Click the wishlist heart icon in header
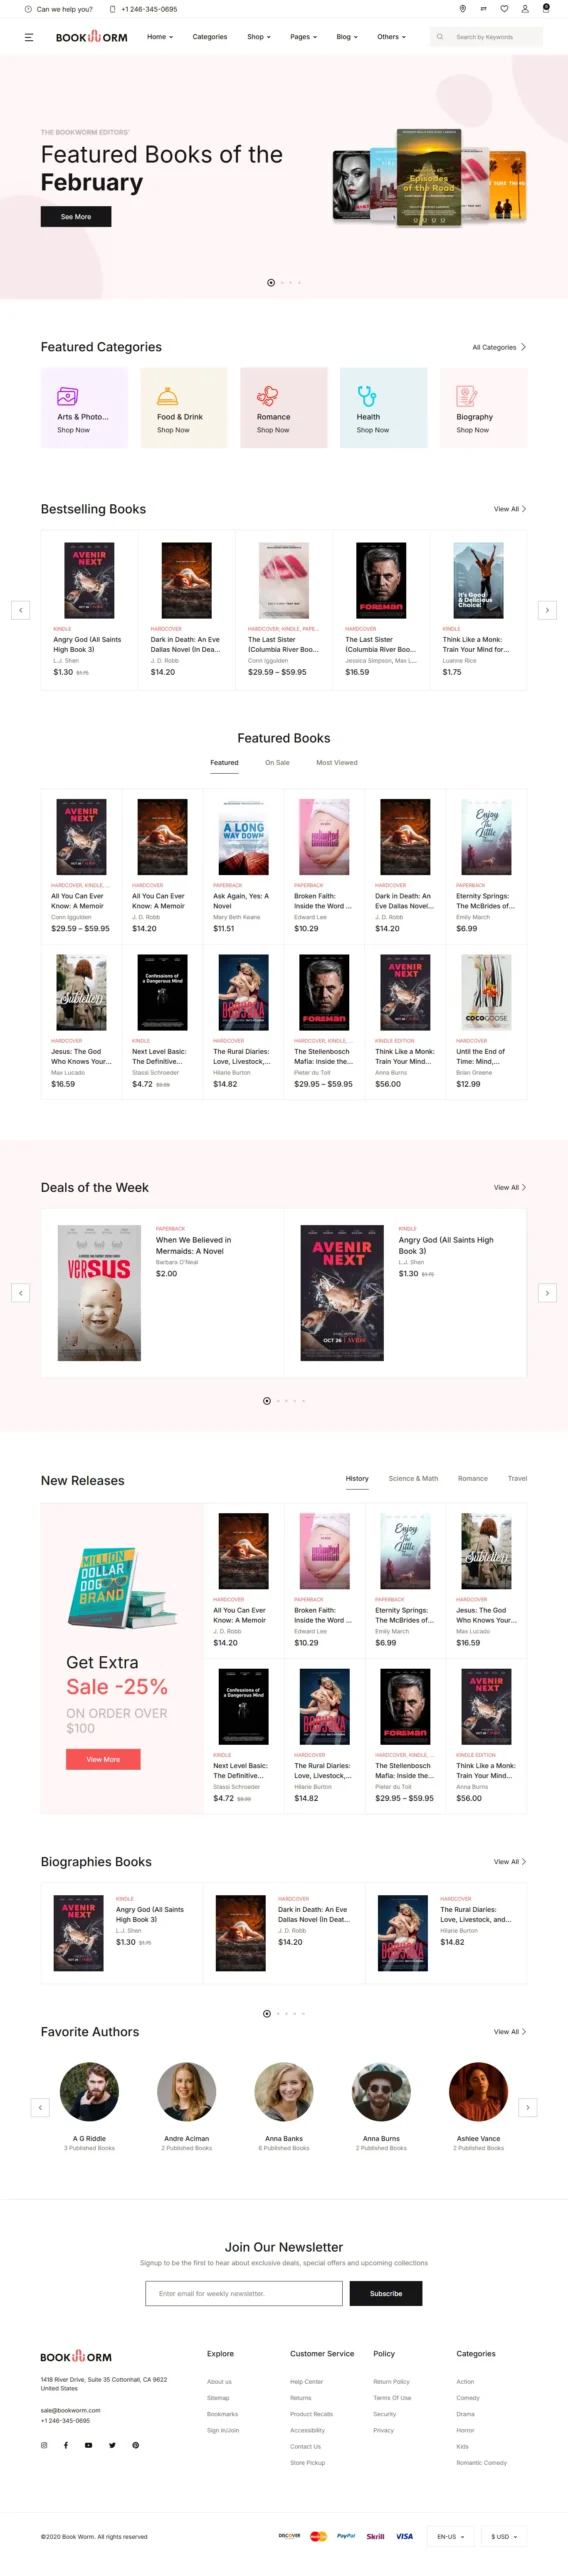568x2560 pixels. coord(504,9)
